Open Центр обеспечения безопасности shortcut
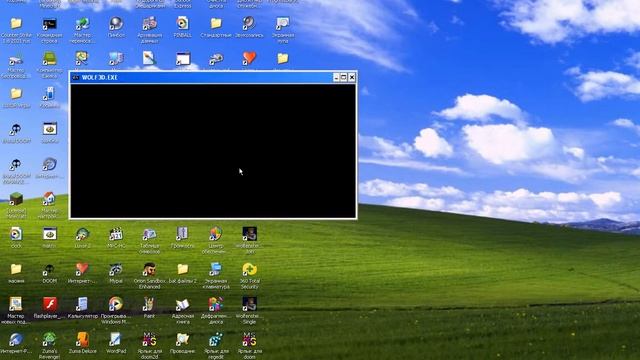Viewport: 640px width, 360px height. 216,234
